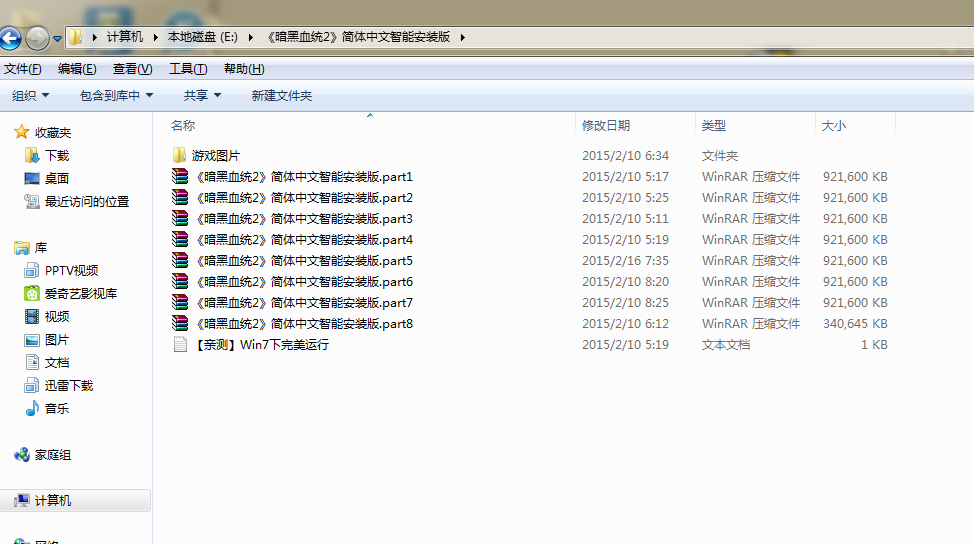Image resolution: width=974 pixels, height=544 pixels.
Task: Click the star icon of 收藏夹
Action: 22,132
